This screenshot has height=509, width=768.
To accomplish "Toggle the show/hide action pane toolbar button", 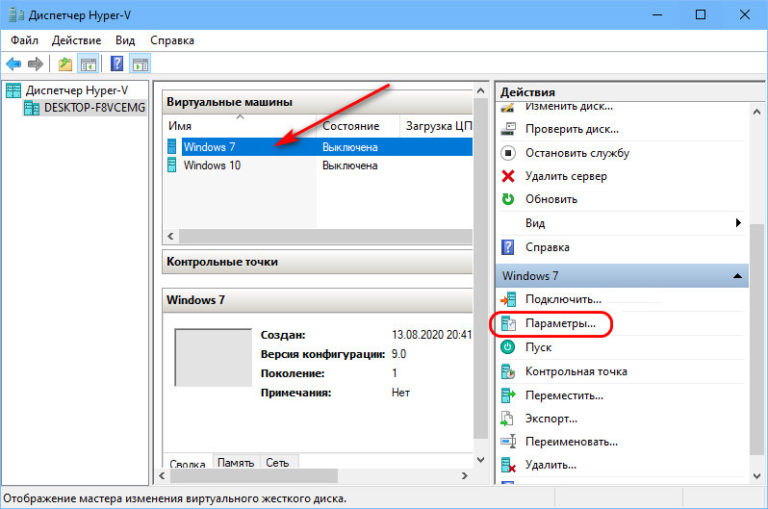I will point(140,64).
